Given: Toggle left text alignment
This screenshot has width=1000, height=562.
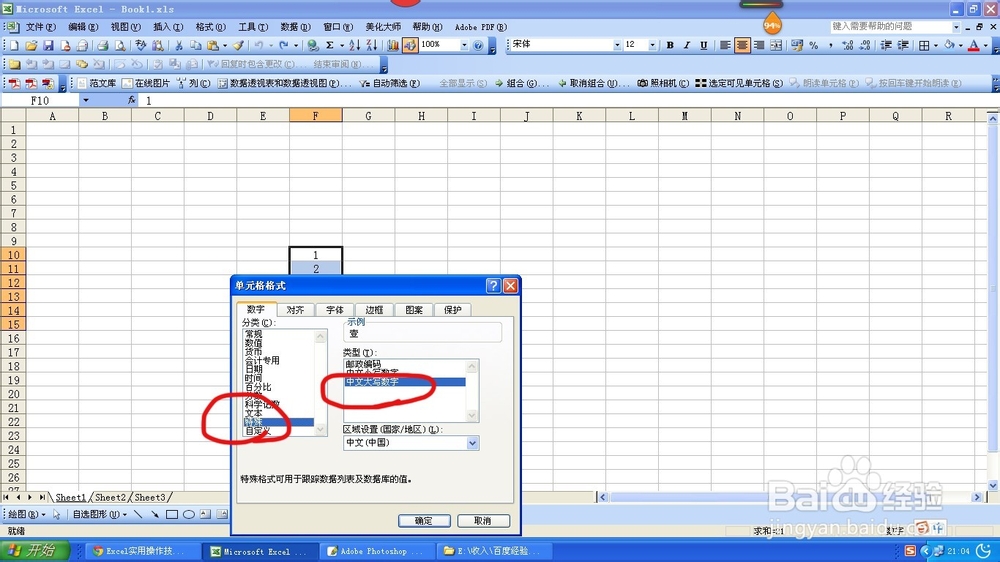Looking at the screenshot, I should click(x=725, y=45).
